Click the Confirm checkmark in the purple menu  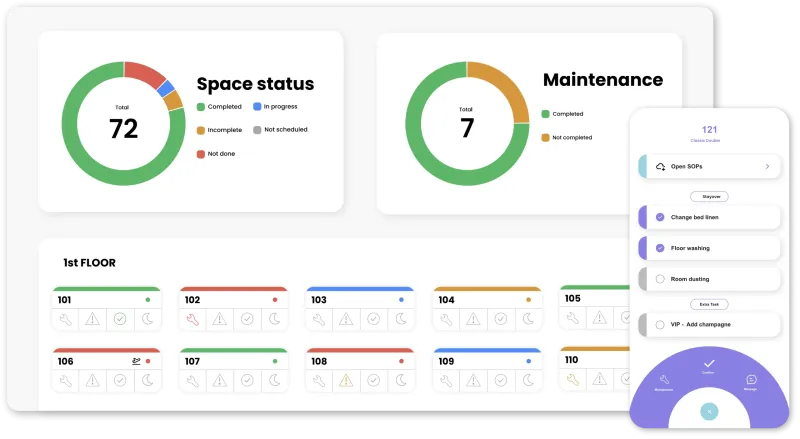coord(709,364)
